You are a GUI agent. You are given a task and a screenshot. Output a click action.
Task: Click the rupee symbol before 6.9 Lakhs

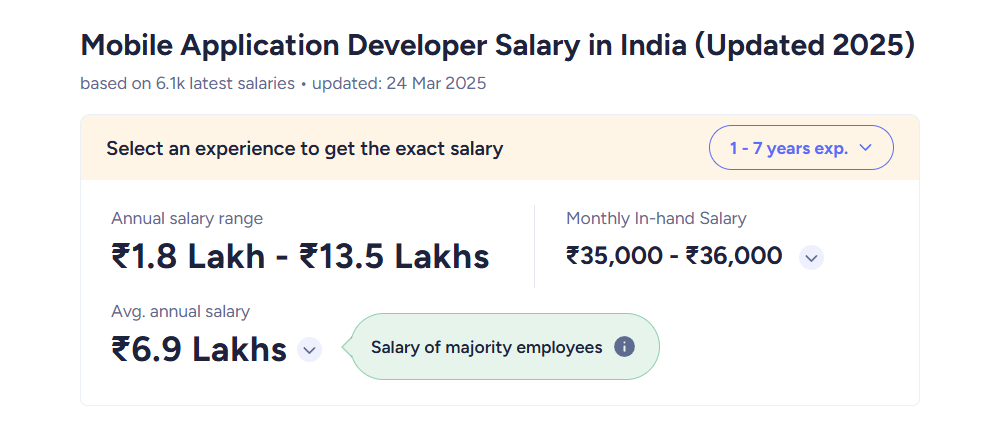point(121,349)
